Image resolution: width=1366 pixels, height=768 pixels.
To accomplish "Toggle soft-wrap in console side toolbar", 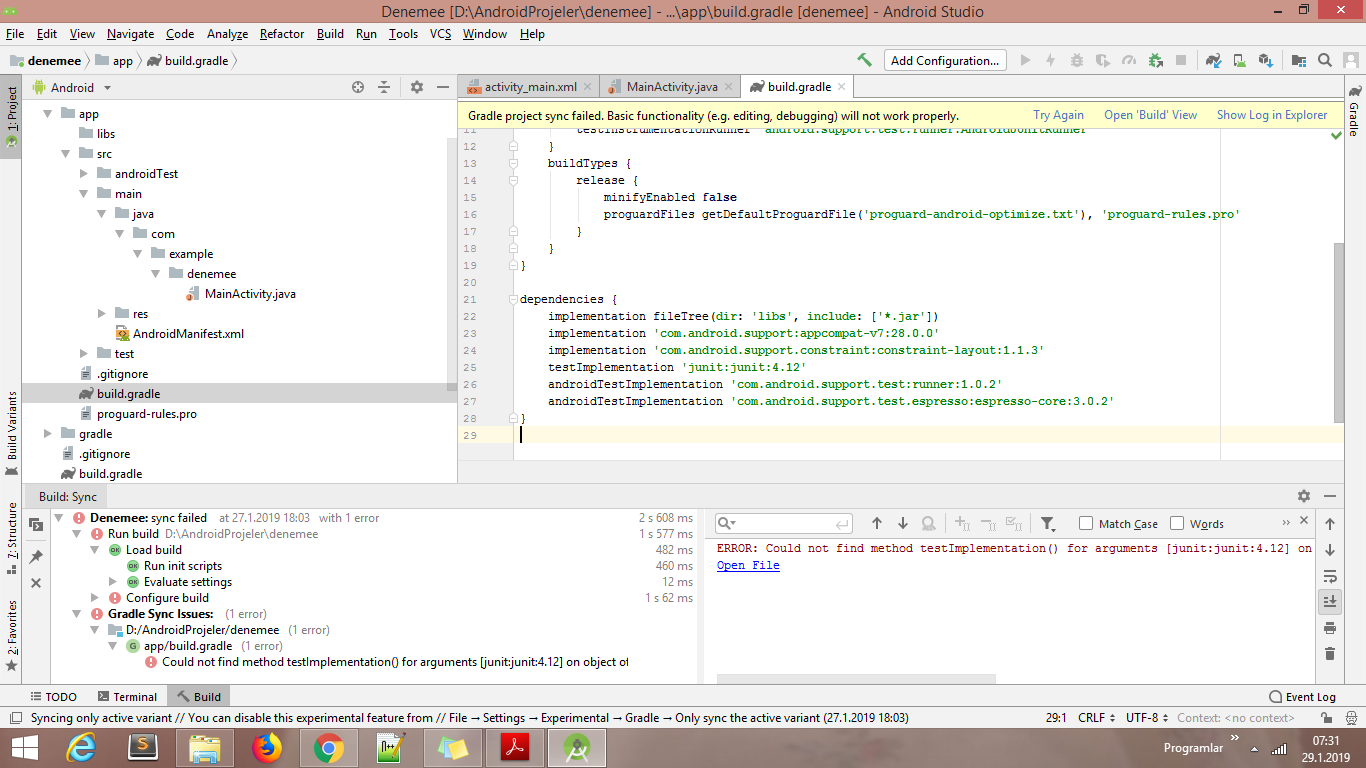I will [x=1330, y=576].
